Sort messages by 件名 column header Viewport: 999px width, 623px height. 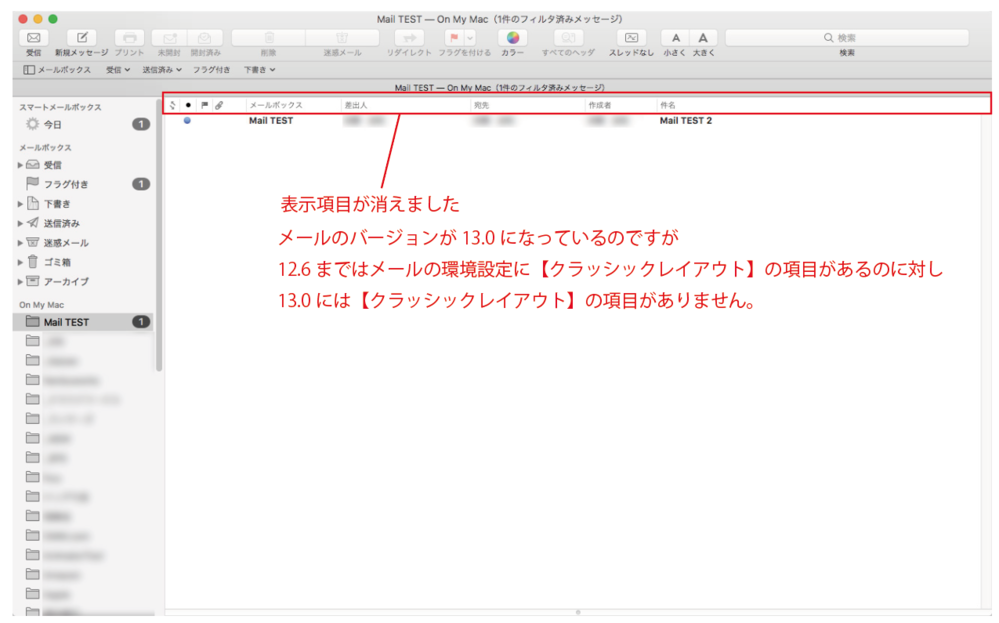[667, 105]
